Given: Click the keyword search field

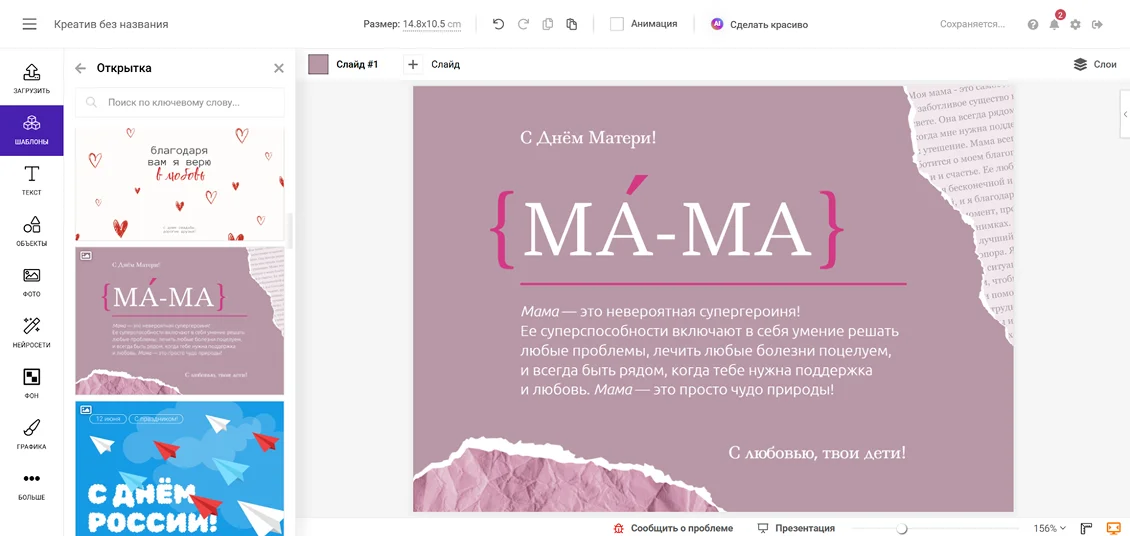Looking at the screenshot, I should pos(180,102).
